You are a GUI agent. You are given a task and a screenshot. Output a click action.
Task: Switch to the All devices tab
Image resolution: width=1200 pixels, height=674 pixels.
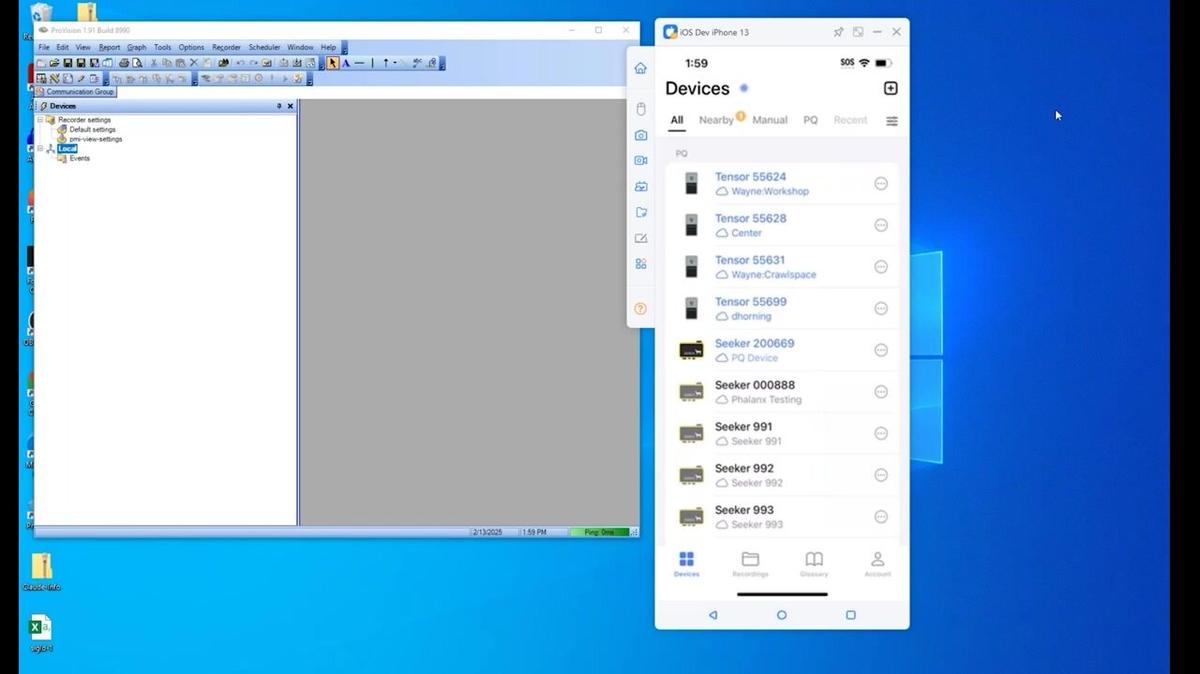677,120
